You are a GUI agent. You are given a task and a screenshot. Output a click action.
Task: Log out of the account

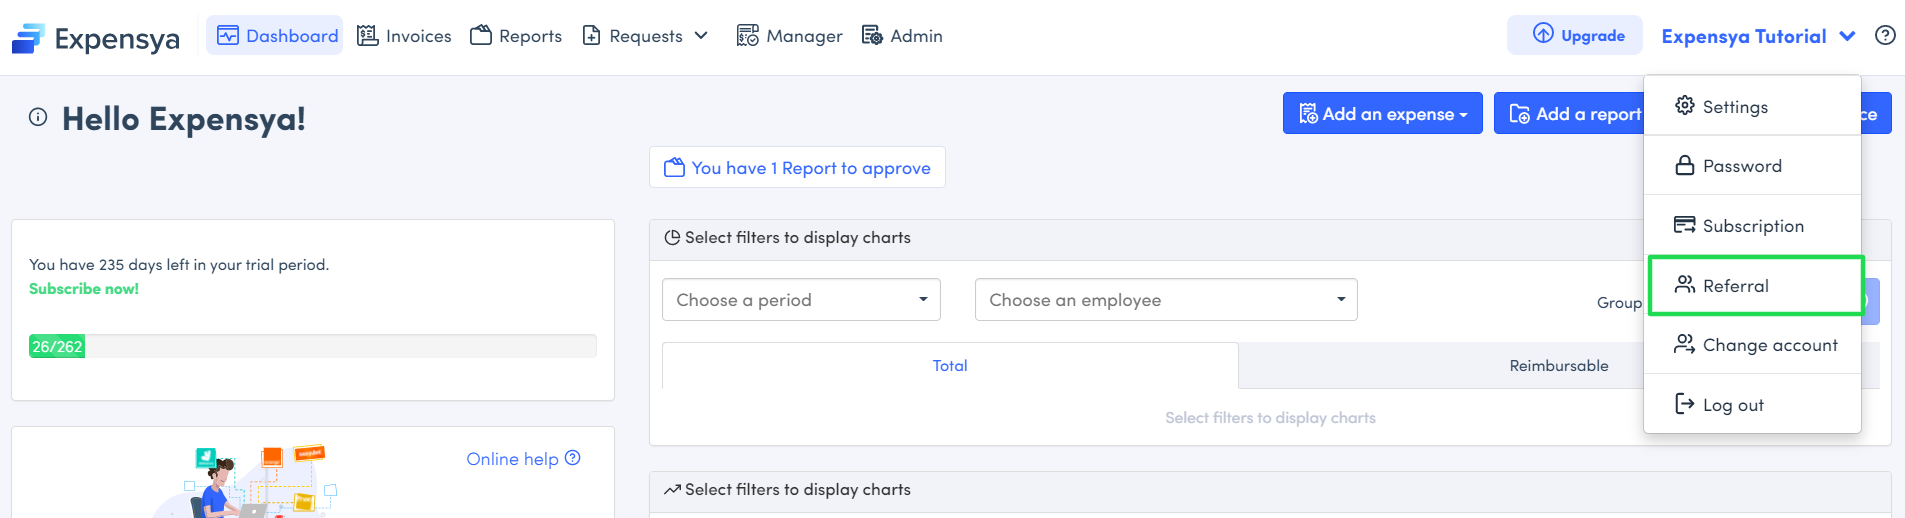coord(1732,405)
